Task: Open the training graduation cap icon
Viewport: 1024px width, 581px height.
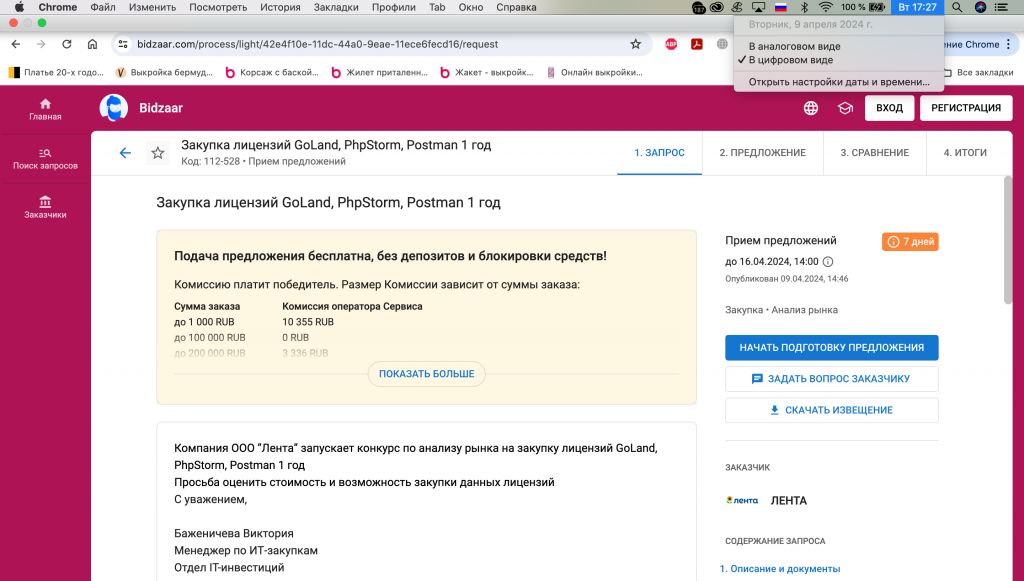Action: pos(845,108)
